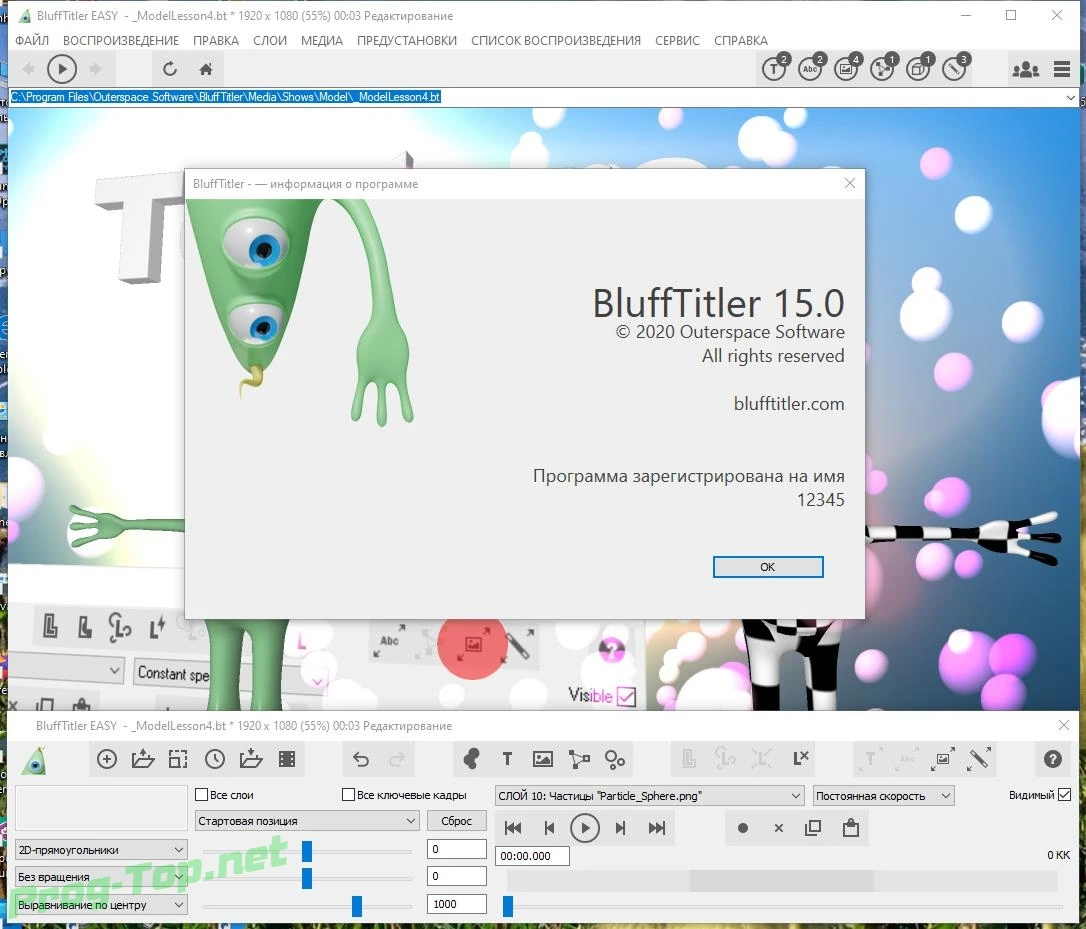Viewport: 1086px width, 929px height.
Task: Click the Сброс button
Action: [x=456, y=821]
